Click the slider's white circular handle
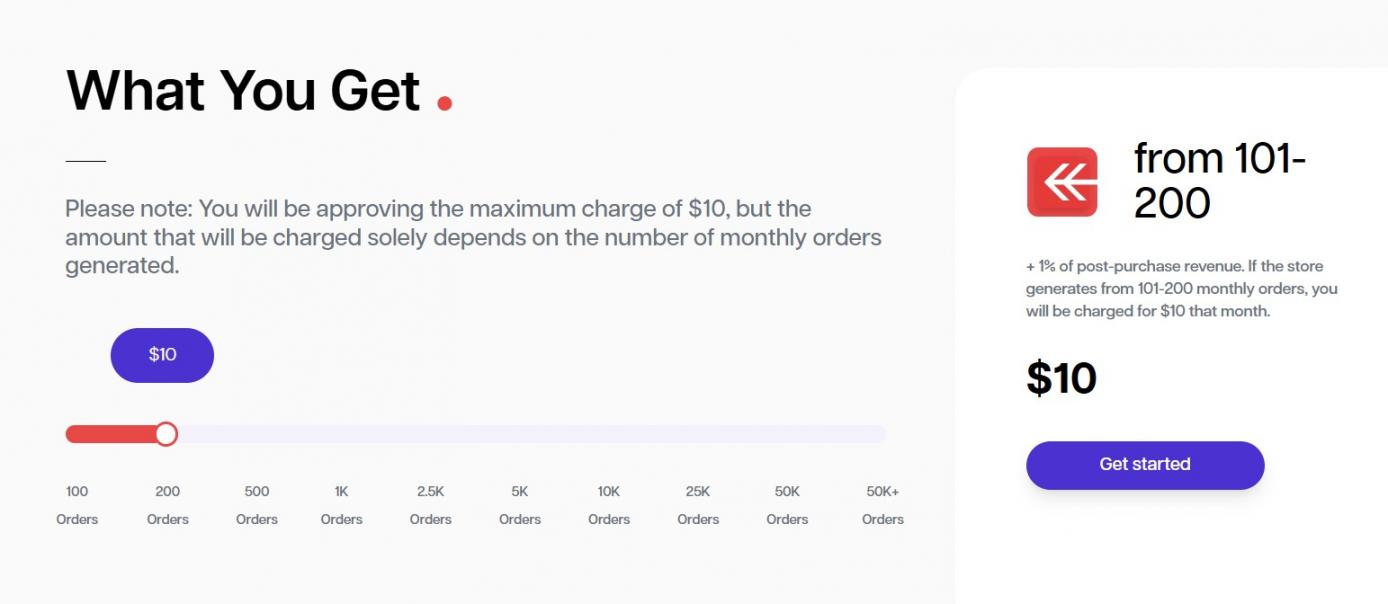1388x604 pixels. point(166,434)
